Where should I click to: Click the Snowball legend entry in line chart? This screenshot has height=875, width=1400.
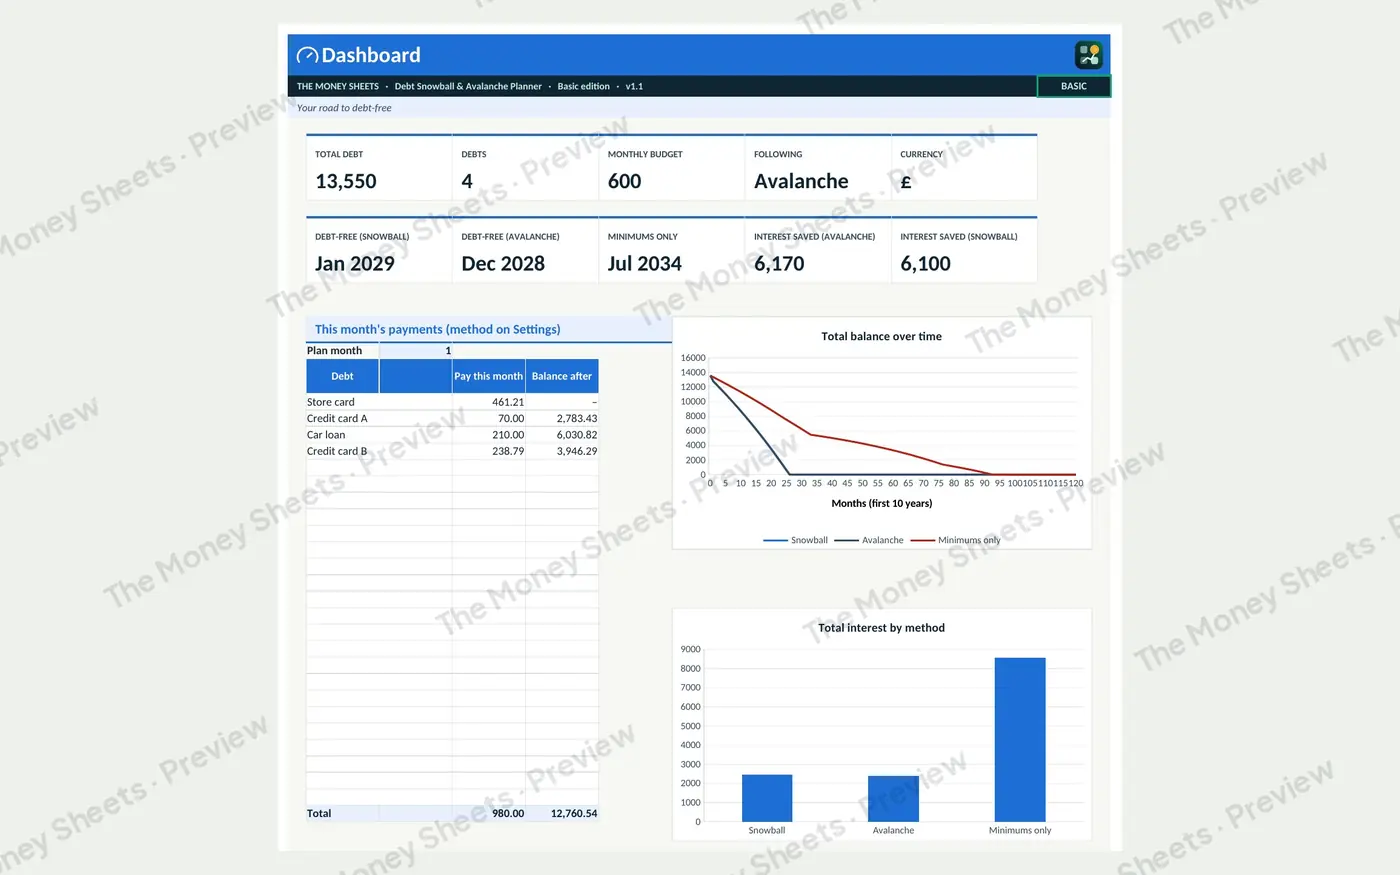click(796, 540)
